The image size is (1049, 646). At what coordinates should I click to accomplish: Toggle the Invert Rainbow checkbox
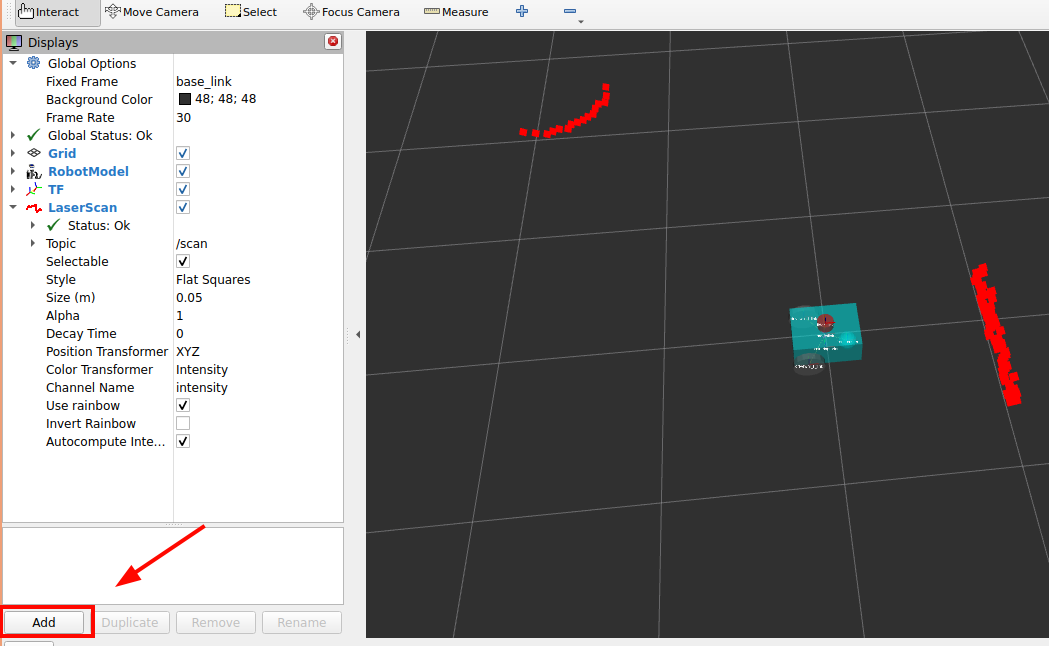point(183,424)
